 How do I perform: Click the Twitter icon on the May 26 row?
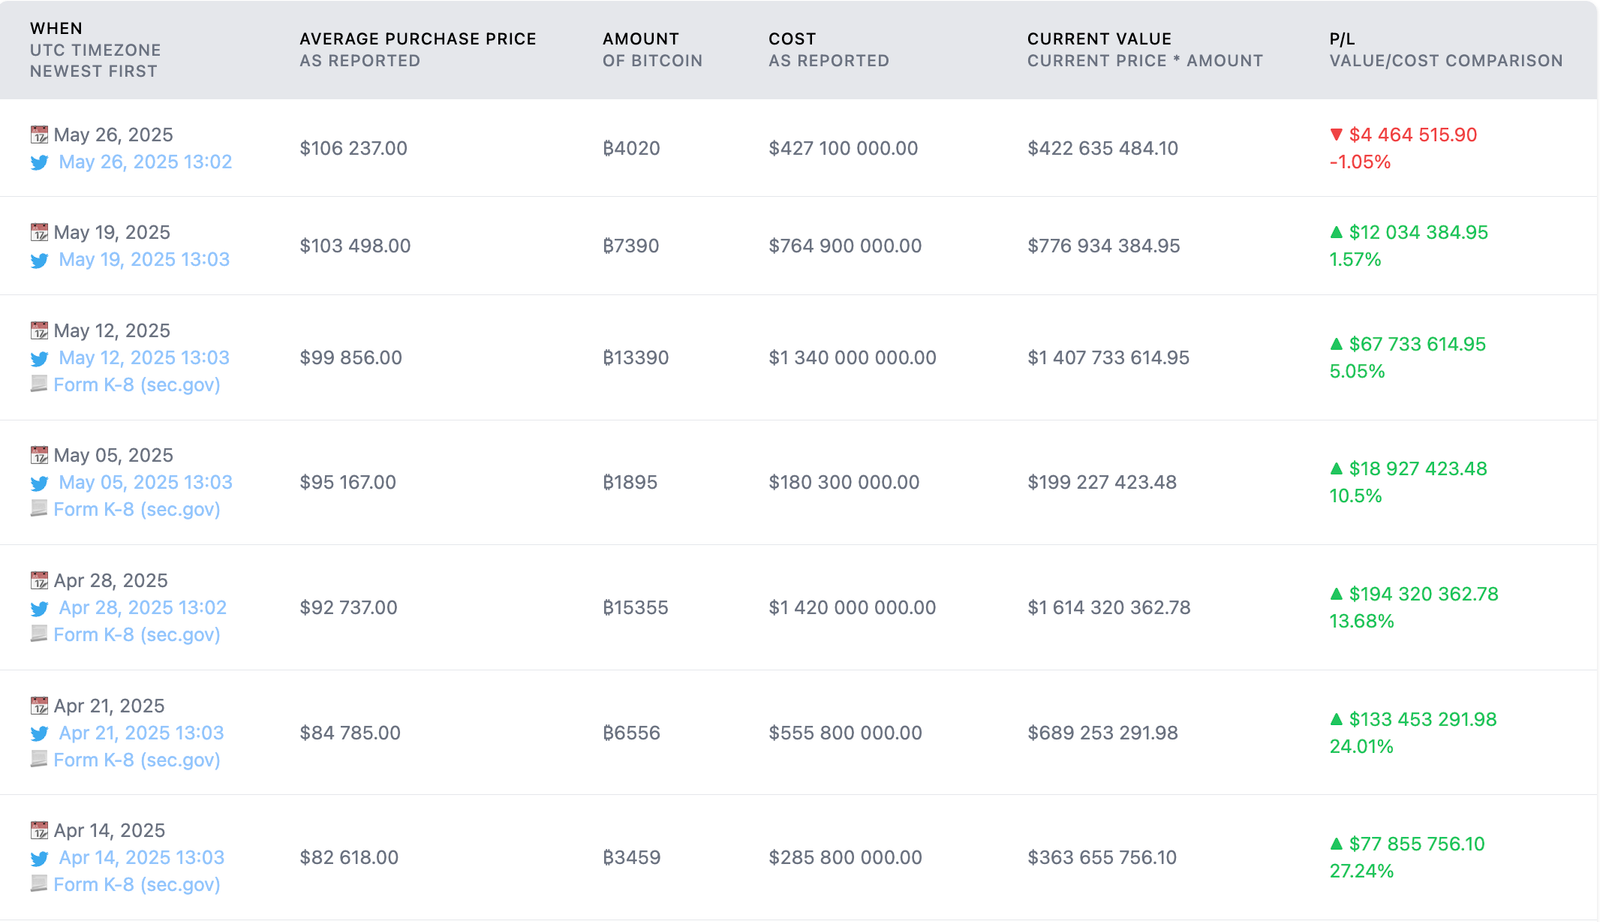(x=39, y=162)
